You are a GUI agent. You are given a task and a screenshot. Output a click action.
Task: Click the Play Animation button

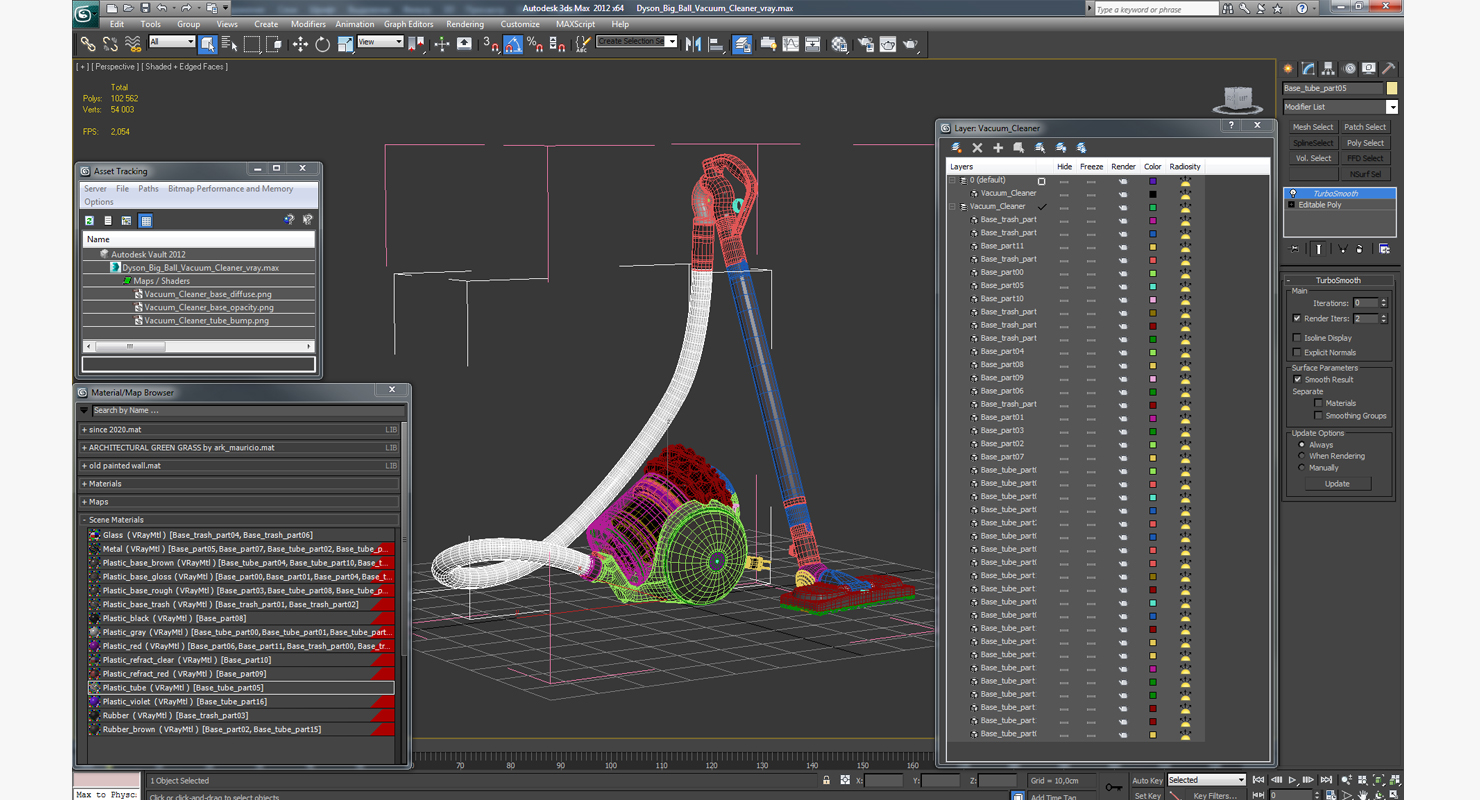[x=1293, y=780]
